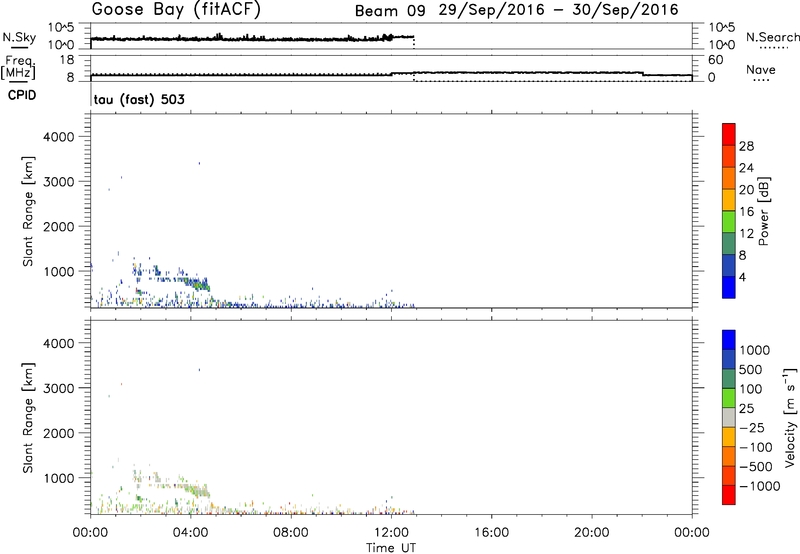
Task: Click the '2000' range label on Power panel
Action: 58,226
